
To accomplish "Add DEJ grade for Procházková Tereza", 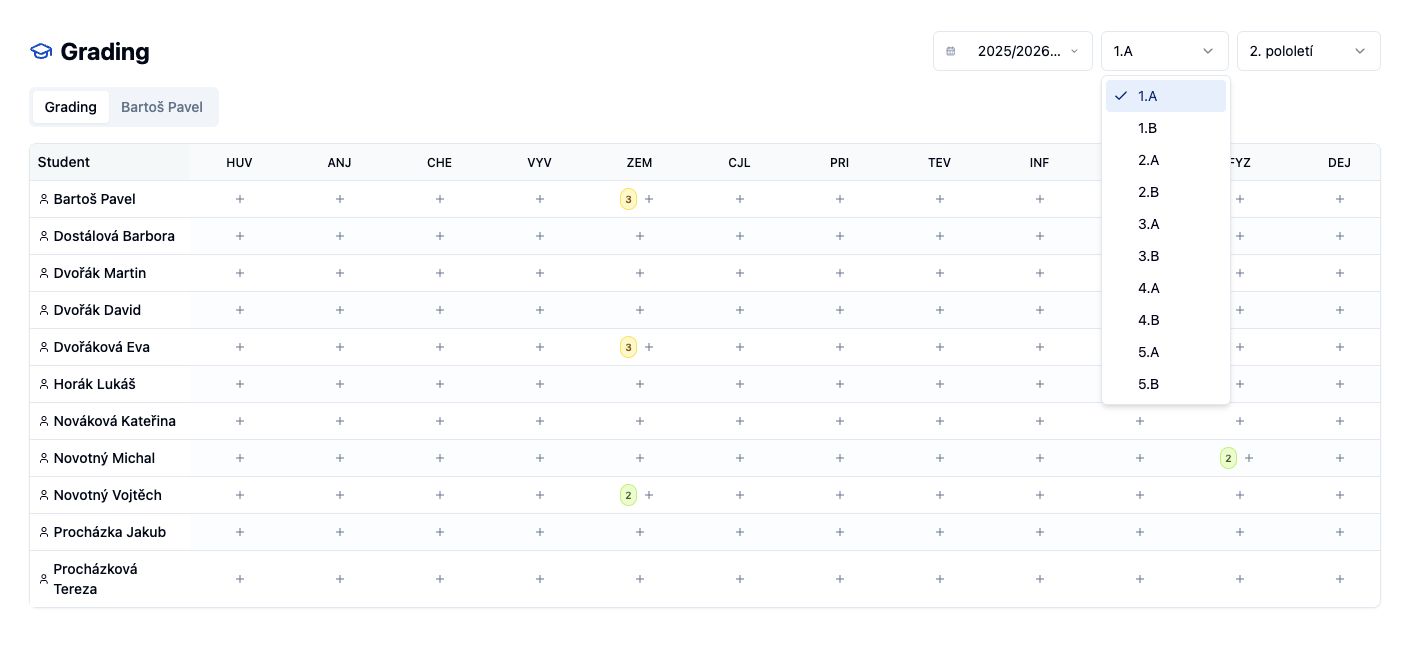I will pos(1340,579).
